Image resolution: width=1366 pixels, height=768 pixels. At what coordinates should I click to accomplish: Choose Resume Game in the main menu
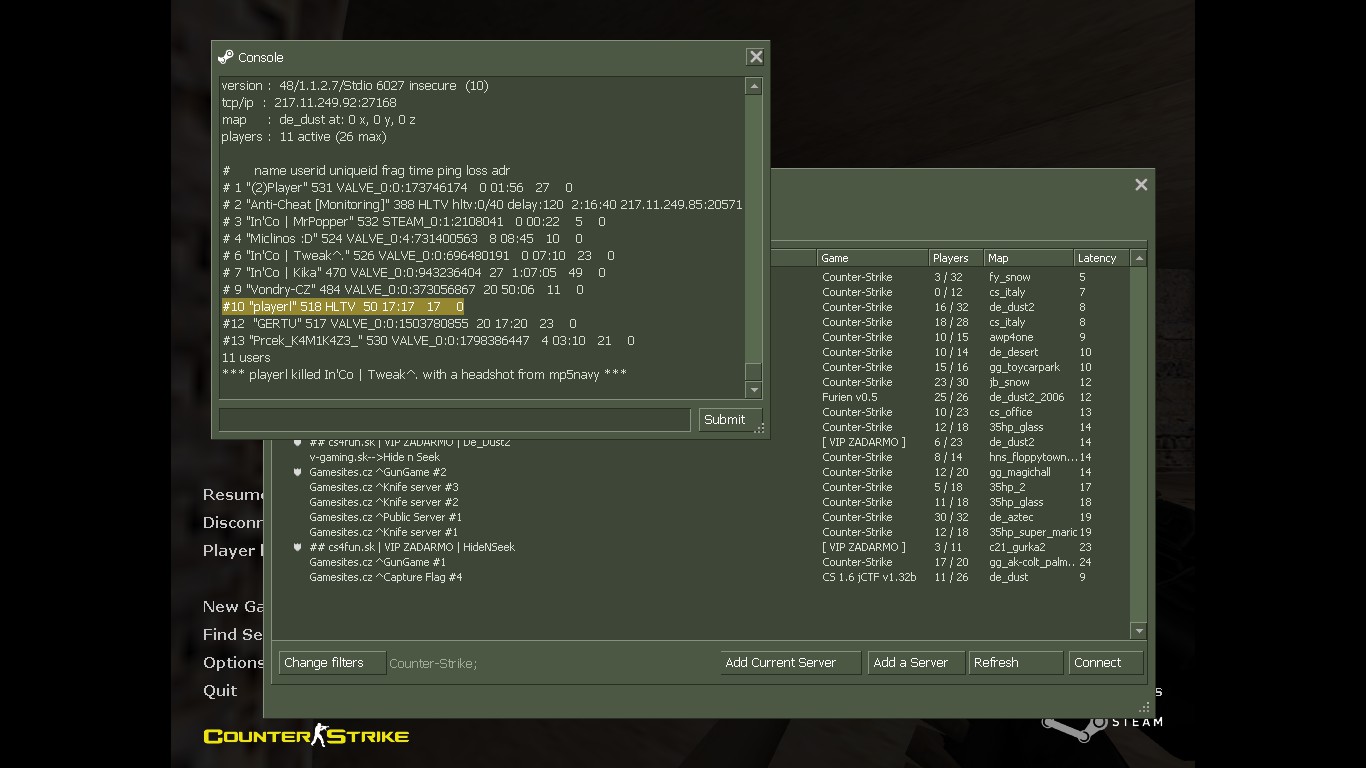click(233, 494)
